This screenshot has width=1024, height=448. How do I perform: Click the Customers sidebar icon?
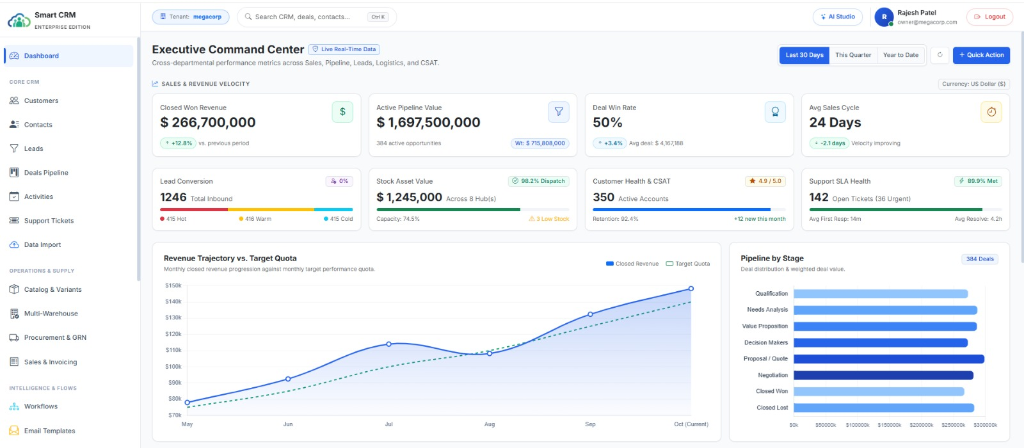coord(14,101)
